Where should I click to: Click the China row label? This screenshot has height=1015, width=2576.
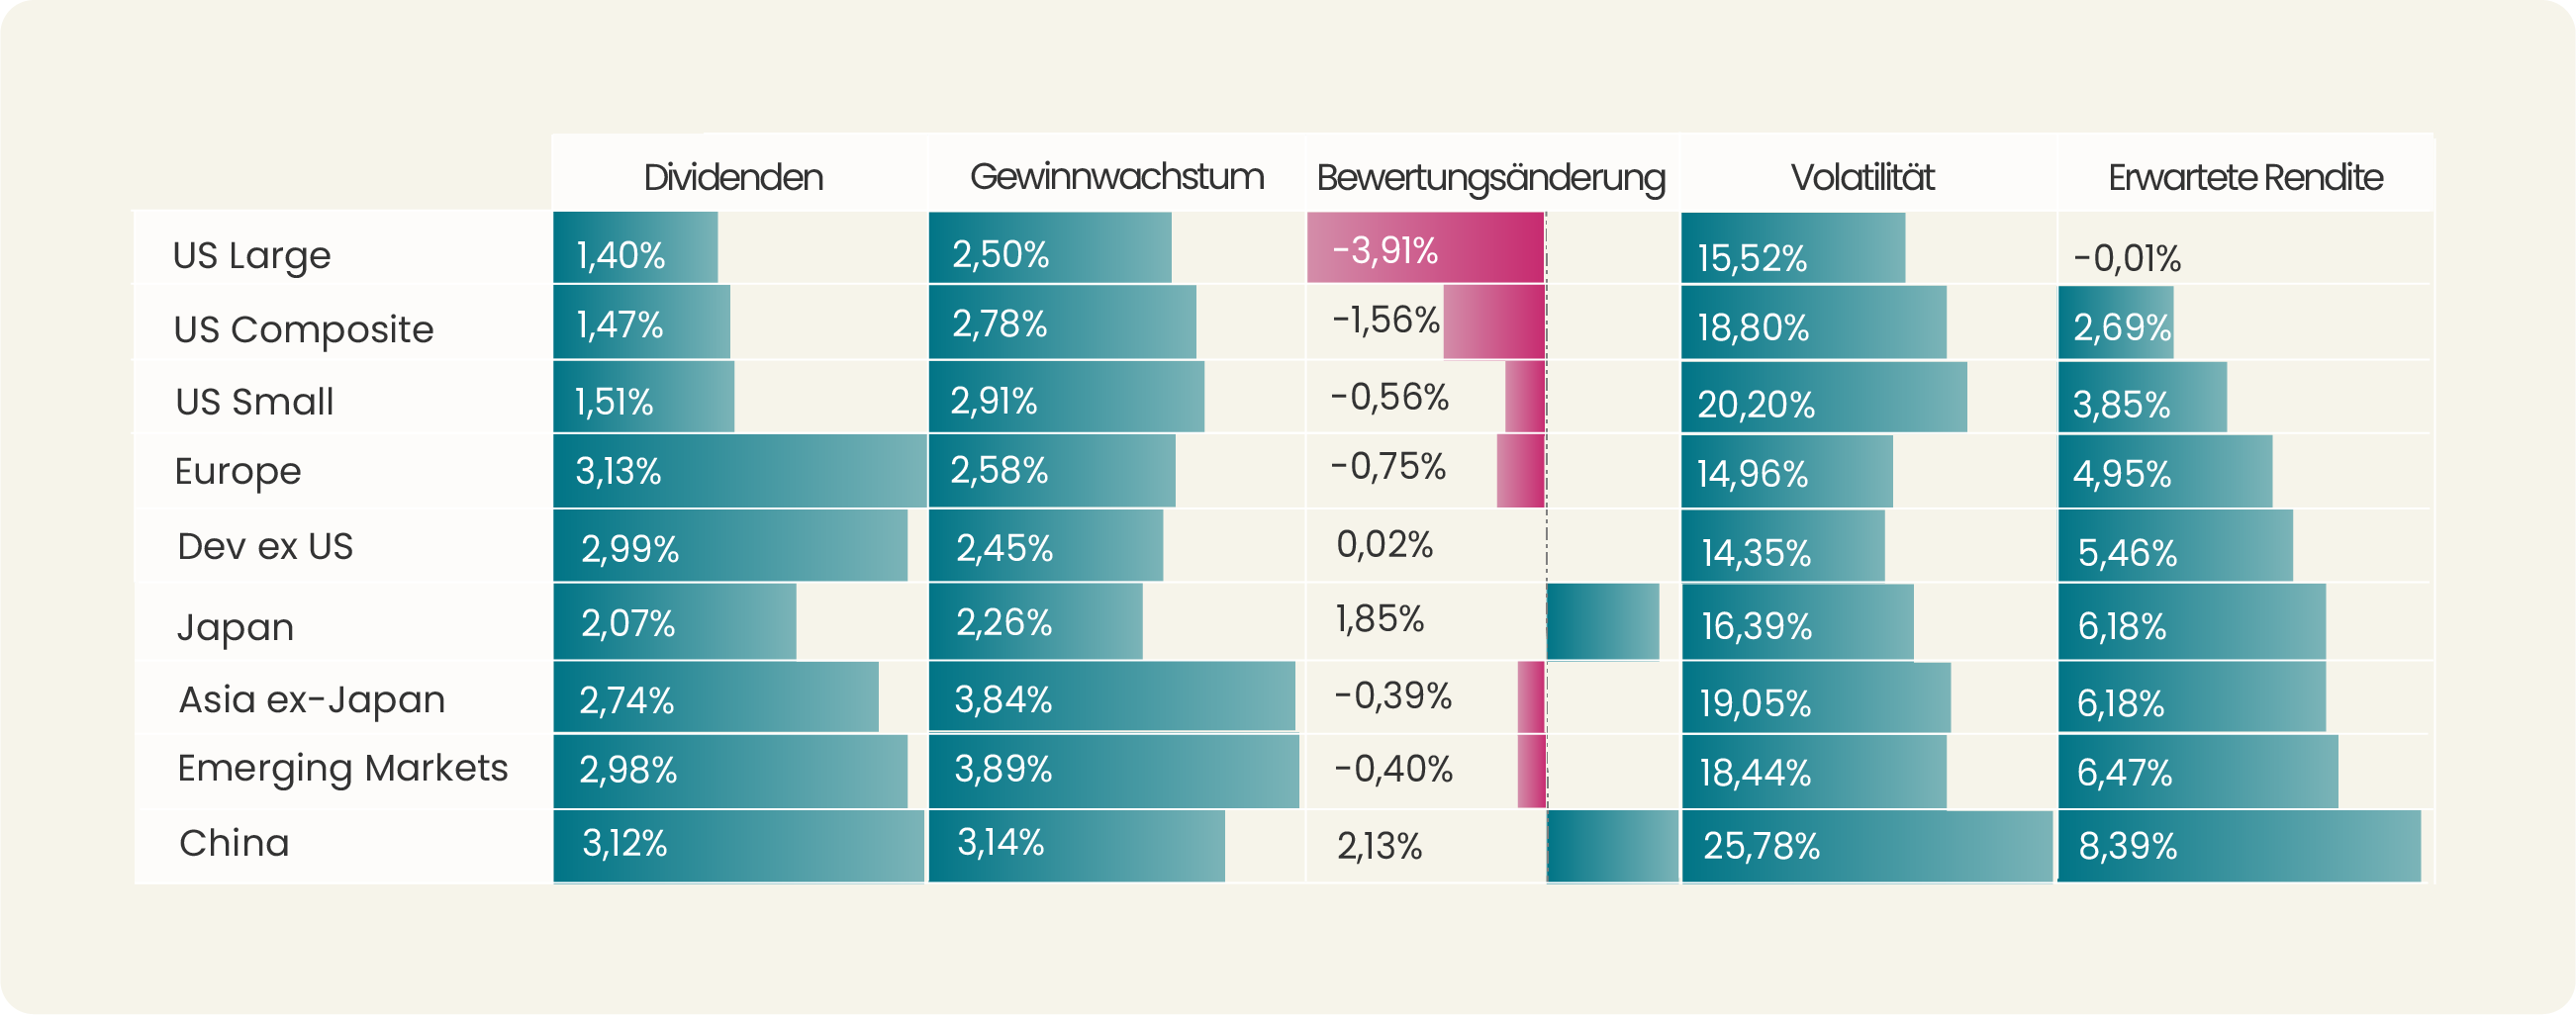pyautogui.click(x=234, y=843)
